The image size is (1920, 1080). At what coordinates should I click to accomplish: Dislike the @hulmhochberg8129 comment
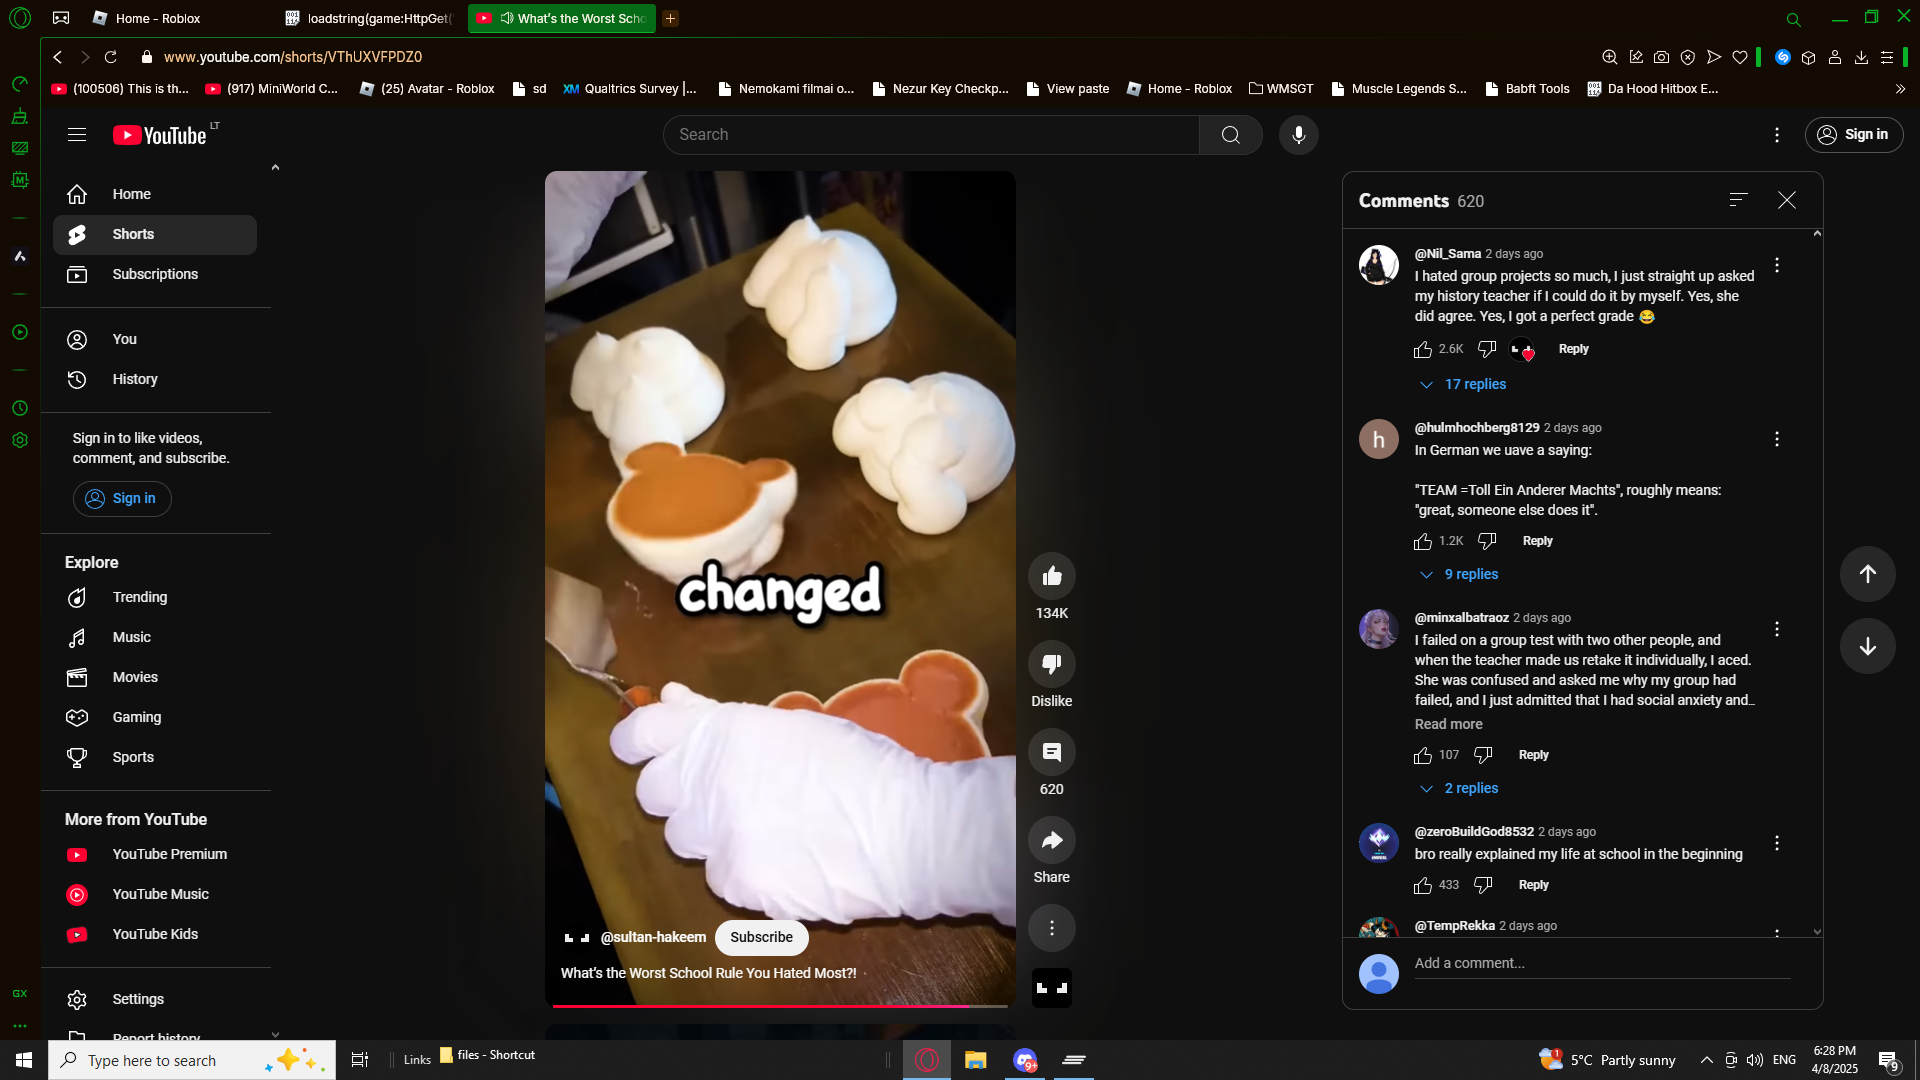coord(1487,541)
